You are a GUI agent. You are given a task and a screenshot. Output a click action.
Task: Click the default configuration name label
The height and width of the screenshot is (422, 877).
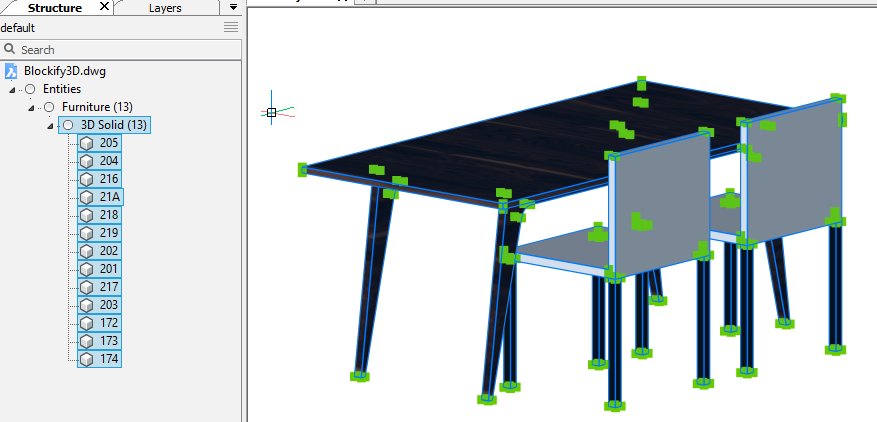click(18, 27)
